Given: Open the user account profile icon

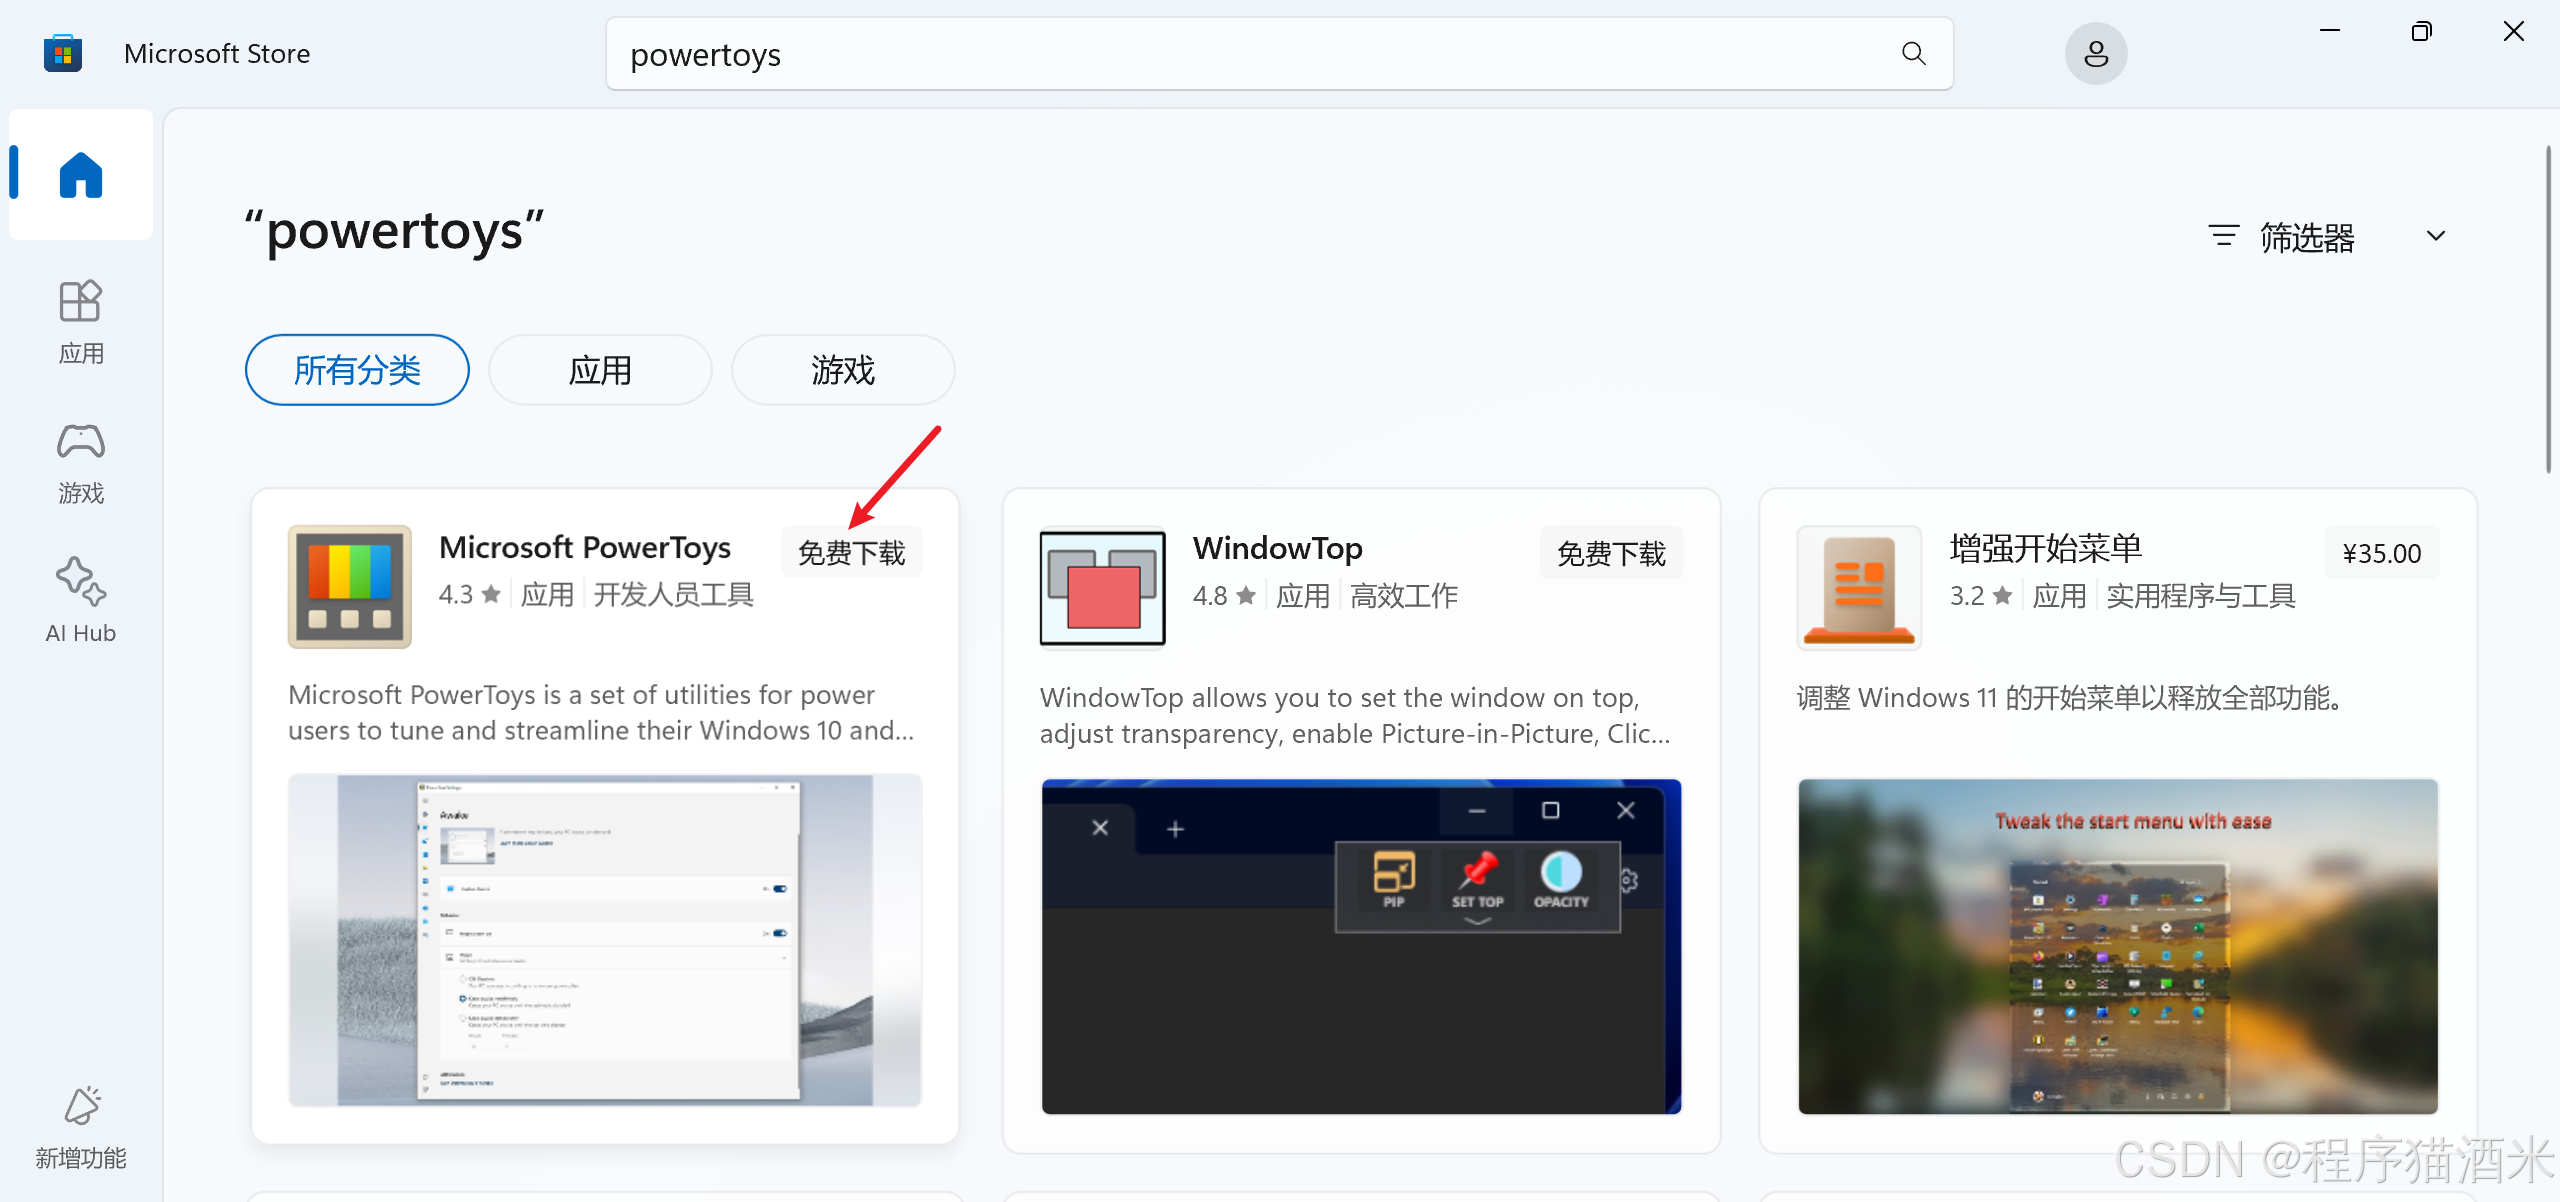Looking at the screenshot, I should (x=2095, y=54).
